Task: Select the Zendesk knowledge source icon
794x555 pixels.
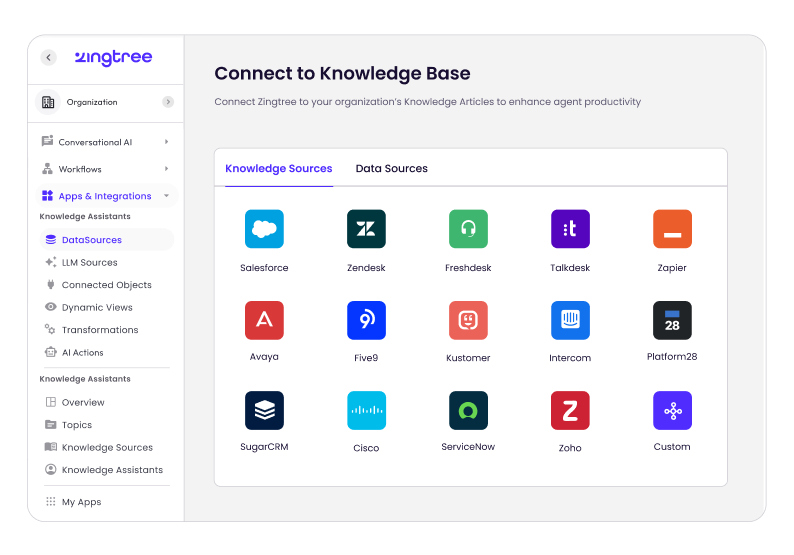Action: [x=366, y=229]
